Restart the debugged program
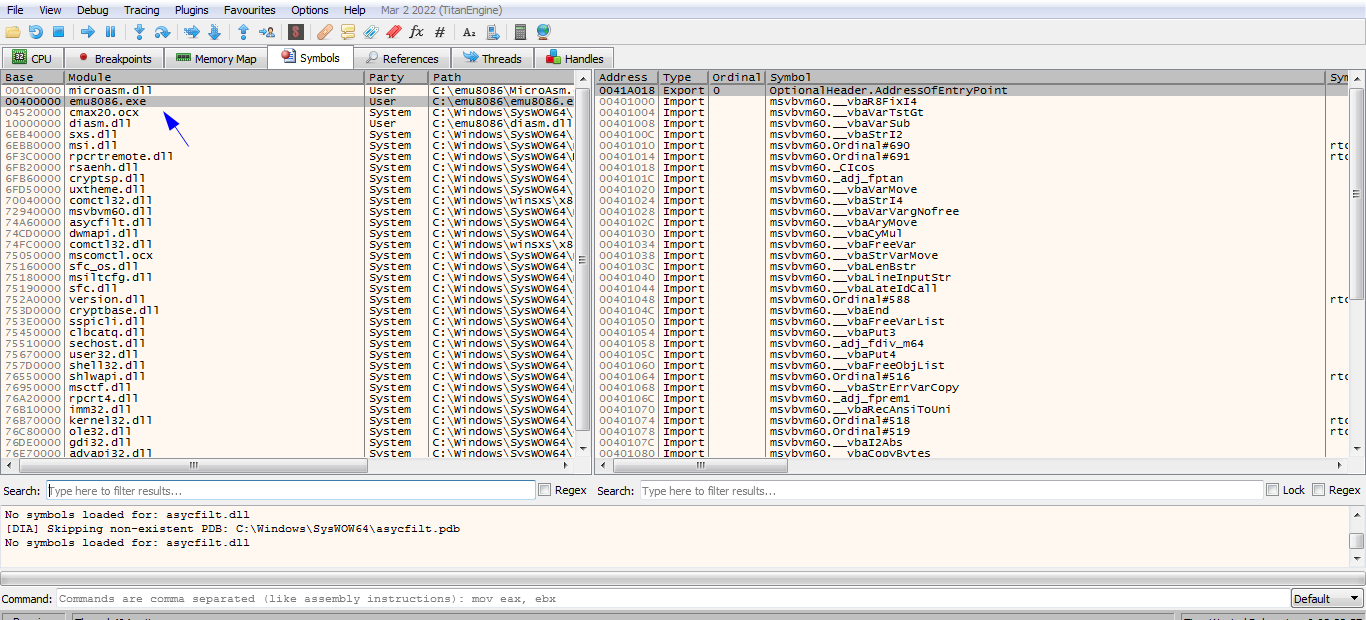Viewport: 1366px width, 620px height. [x=36, y=32]
